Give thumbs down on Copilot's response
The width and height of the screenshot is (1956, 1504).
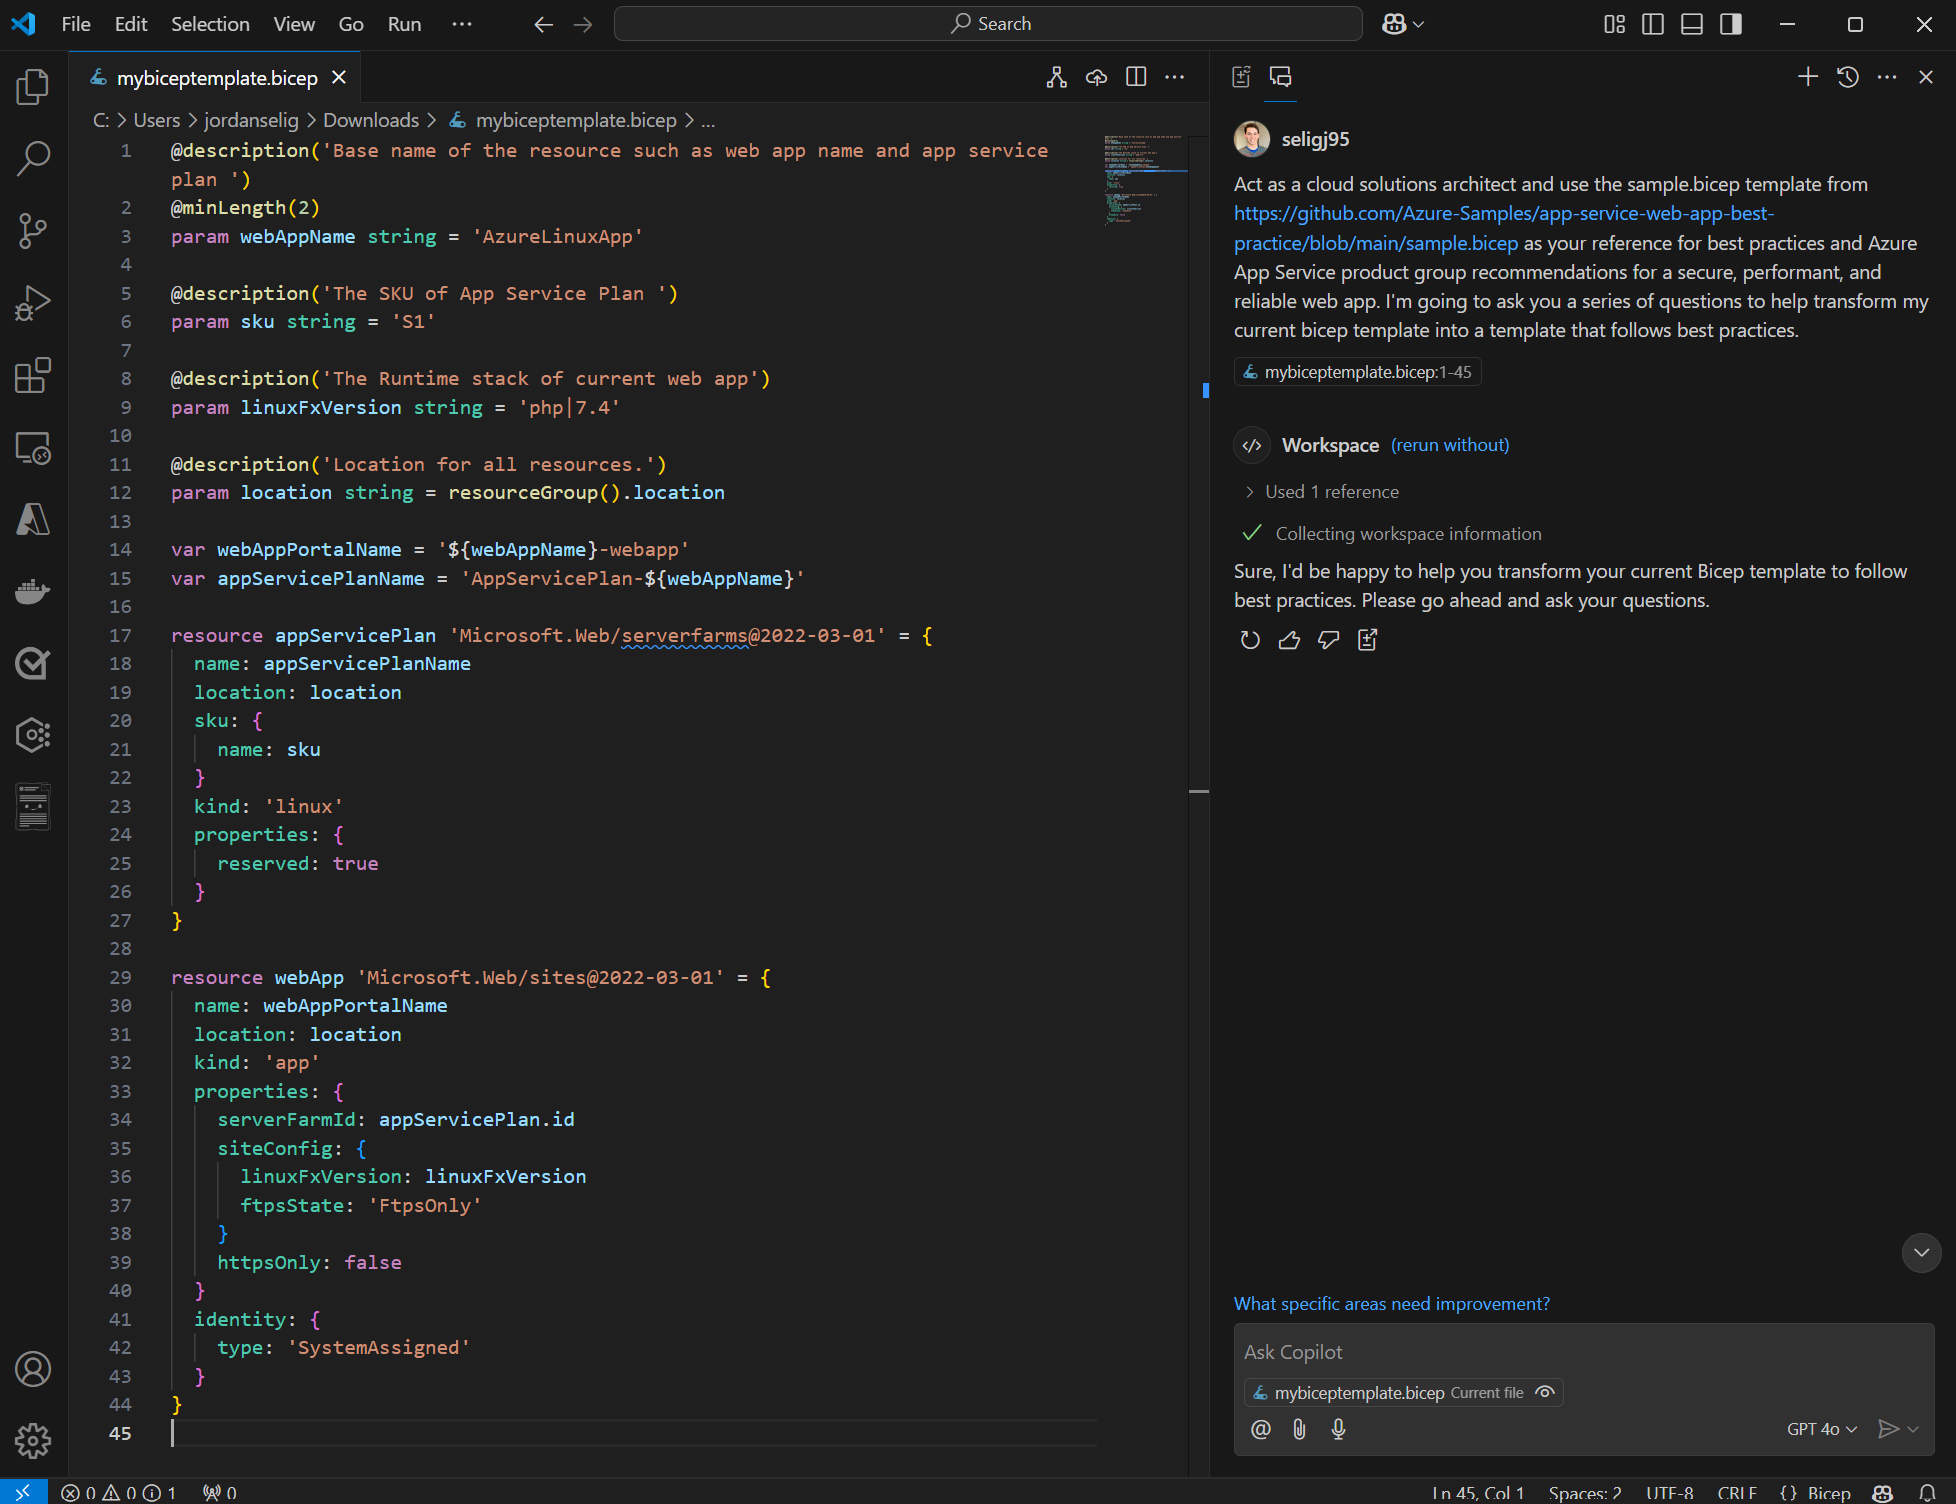point(1328,640)
